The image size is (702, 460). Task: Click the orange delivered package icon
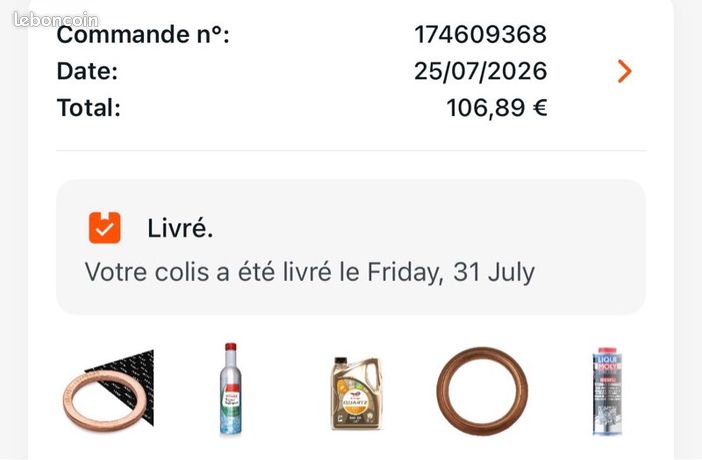point(105,228)
